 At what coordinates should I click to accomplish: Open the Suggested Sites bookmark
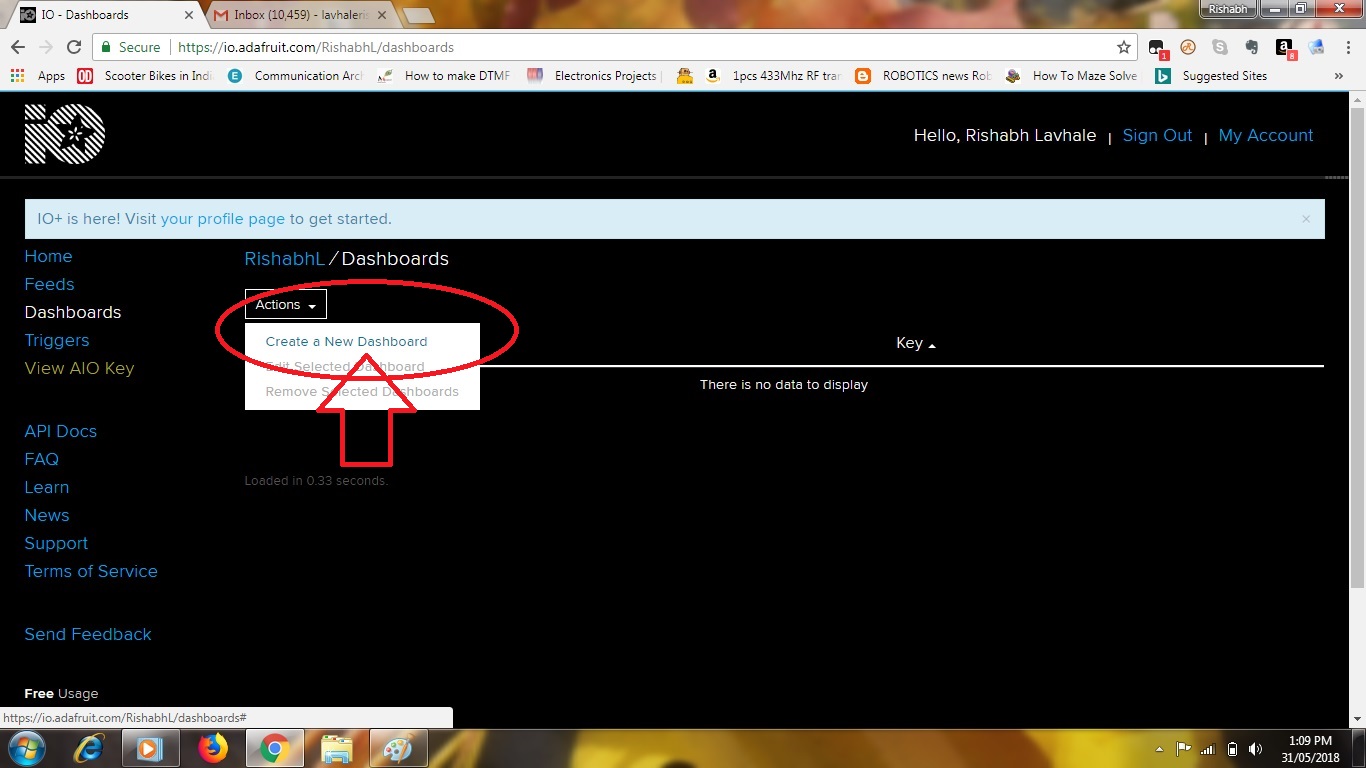tap(1211, 76)
